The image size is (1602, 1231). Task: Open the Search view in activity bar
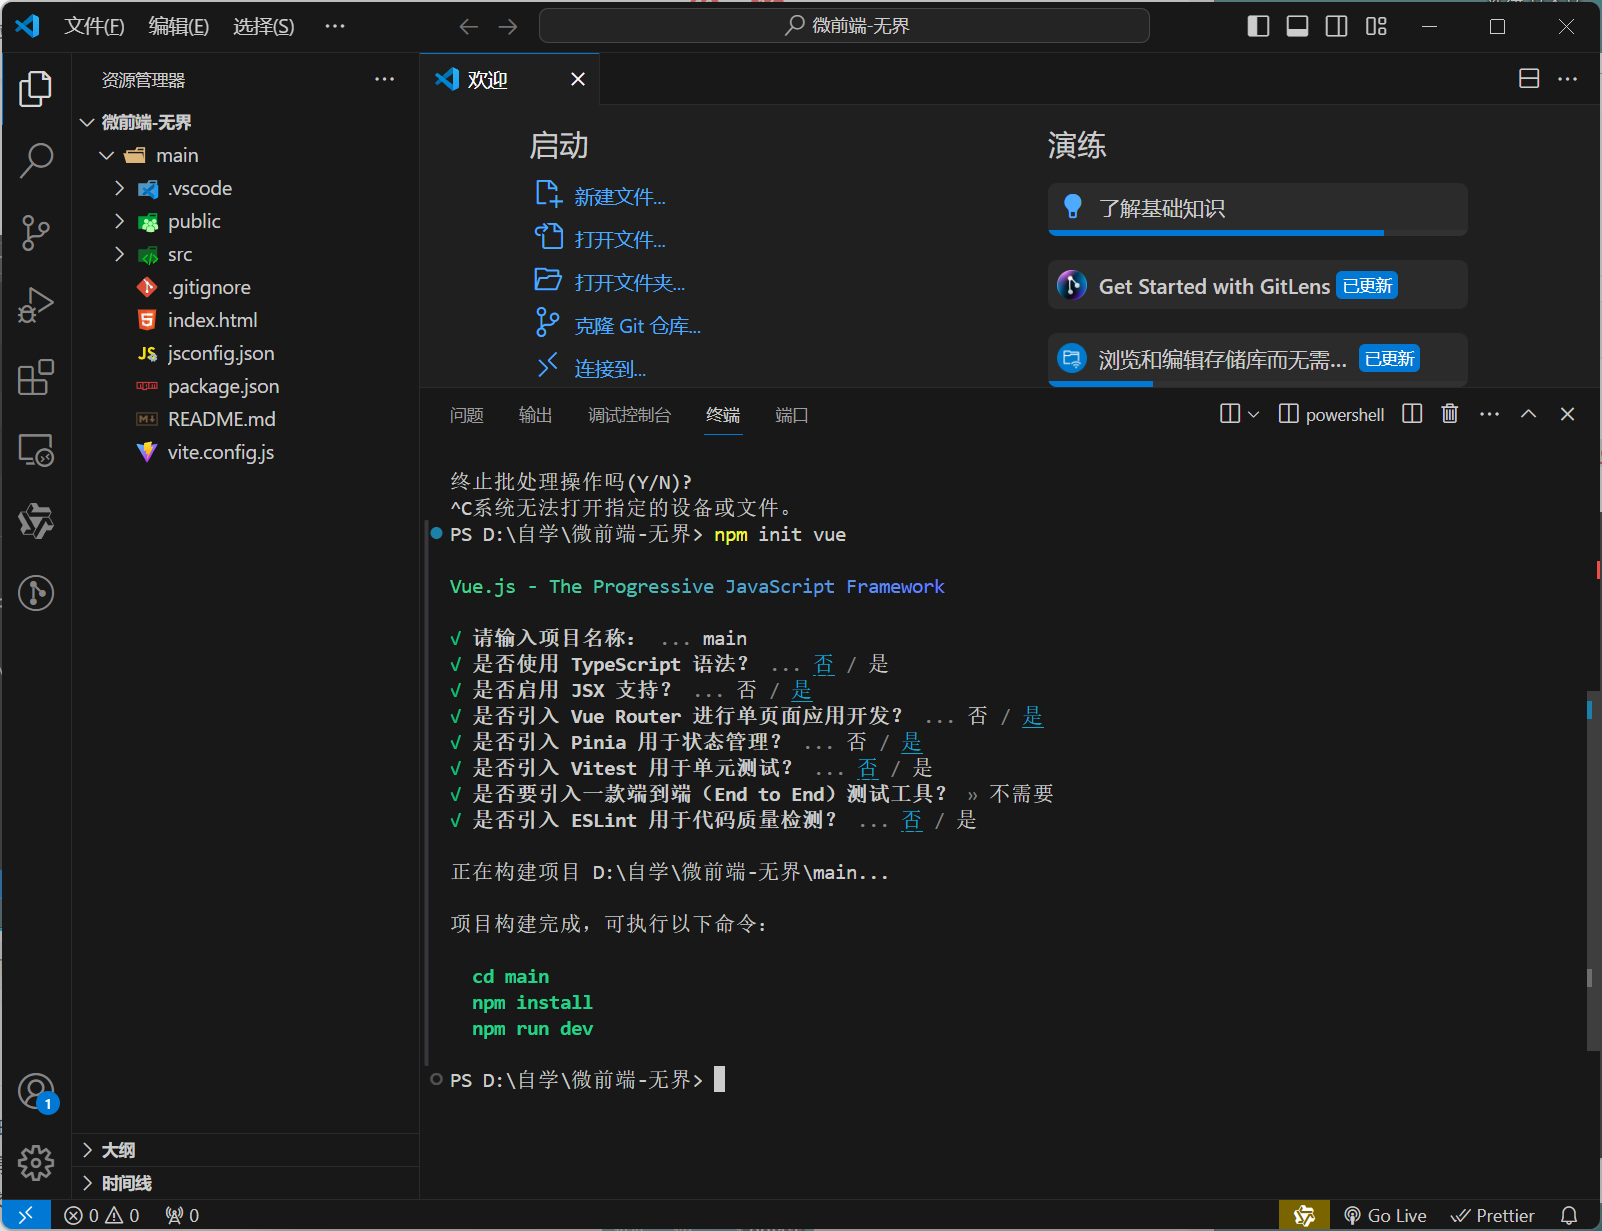36,160
